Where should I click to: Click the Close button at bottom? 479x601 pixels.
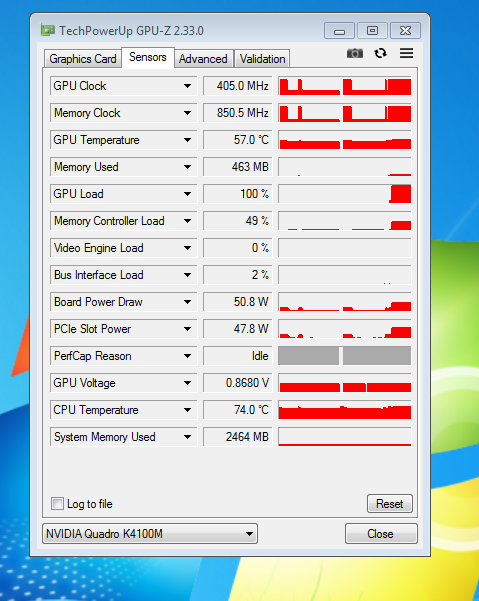click(x=381, y=534)
